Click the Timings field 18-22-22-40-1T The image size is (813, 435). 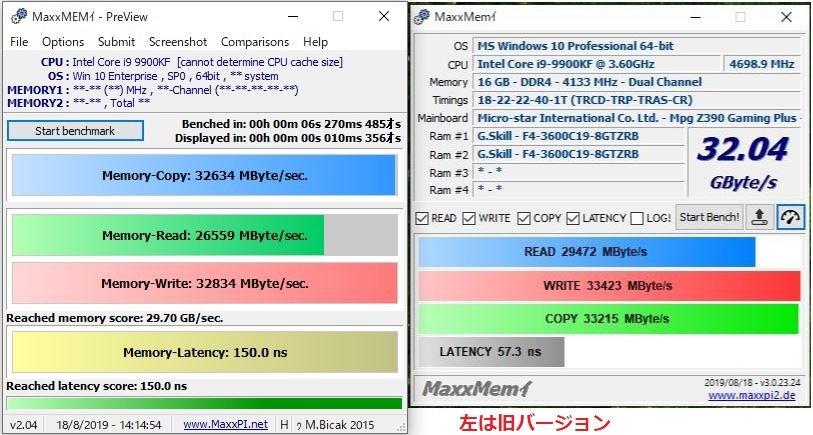(x=637, y=100)
